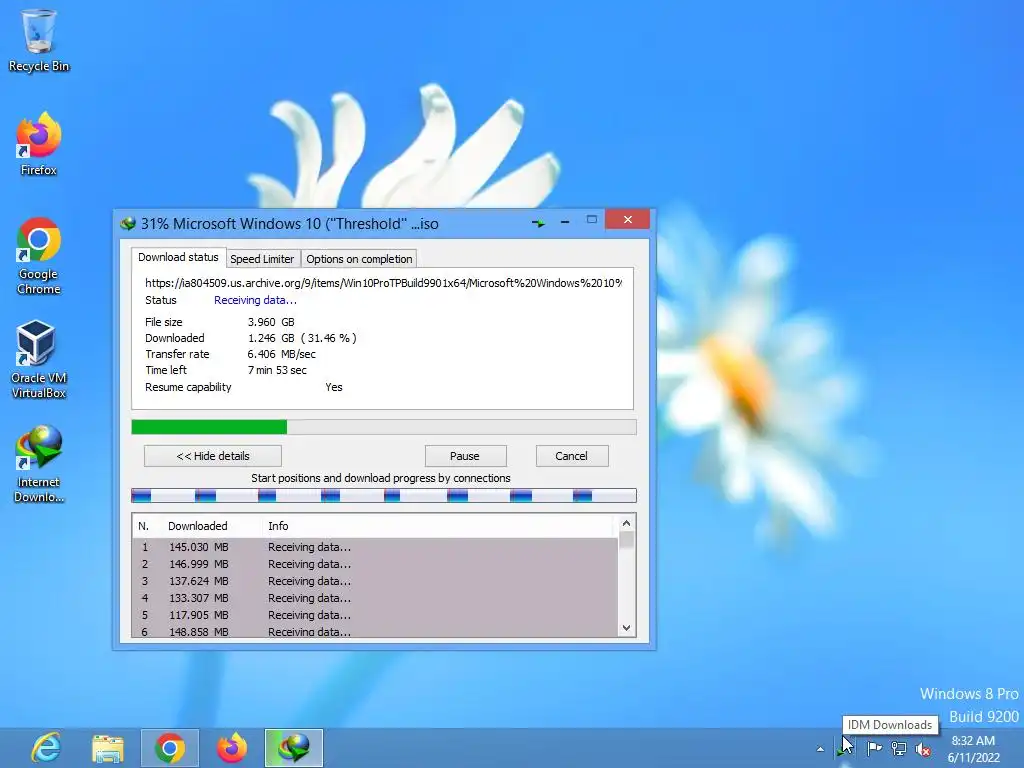Open Firefox from the taskbar
The height and width of the screenshot is (768, 1024).
tap(232, 748)
